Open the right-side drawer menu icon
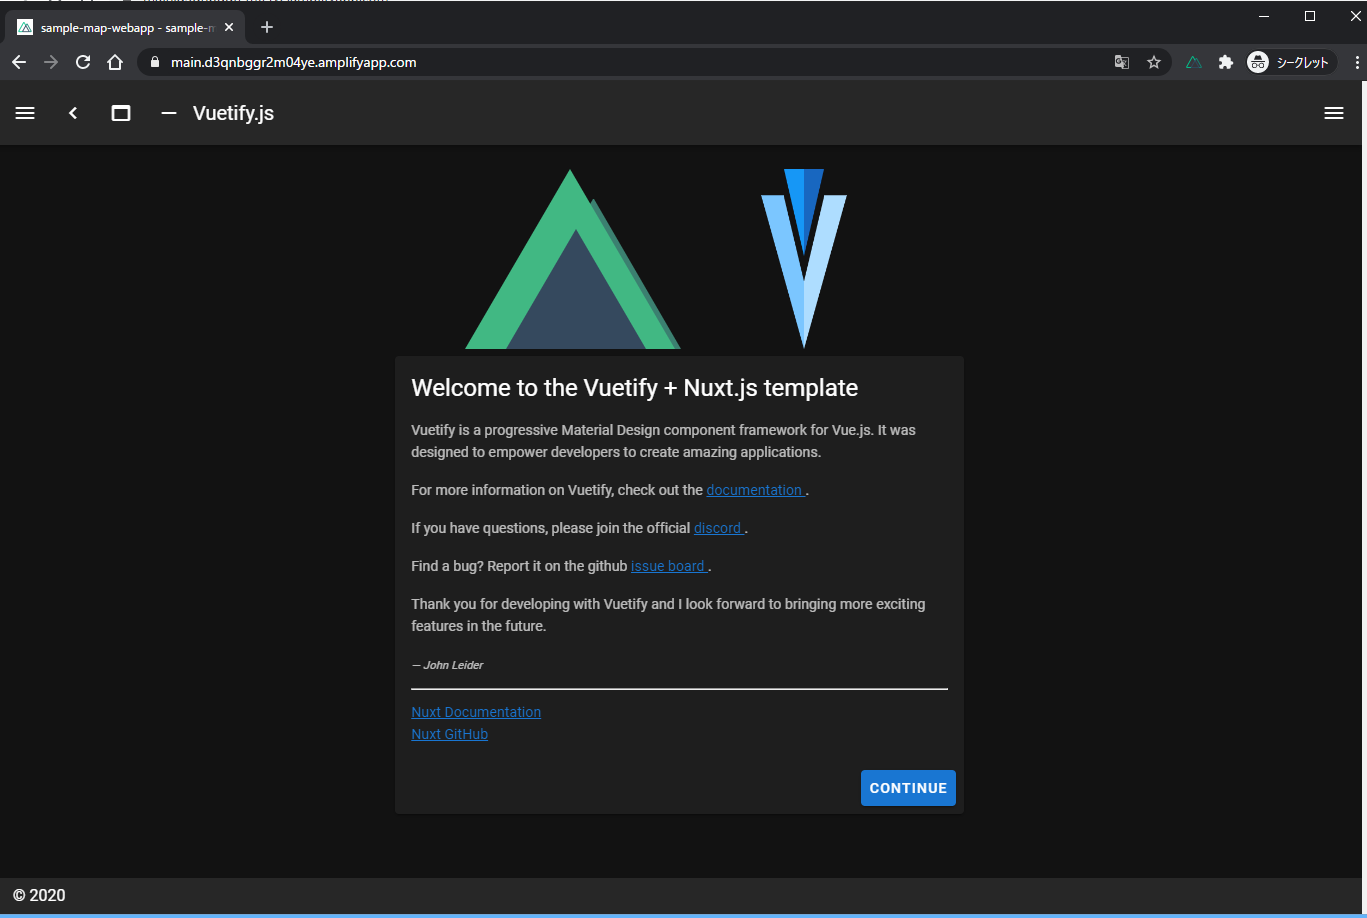1367x918 pixels. point(1333,113)
